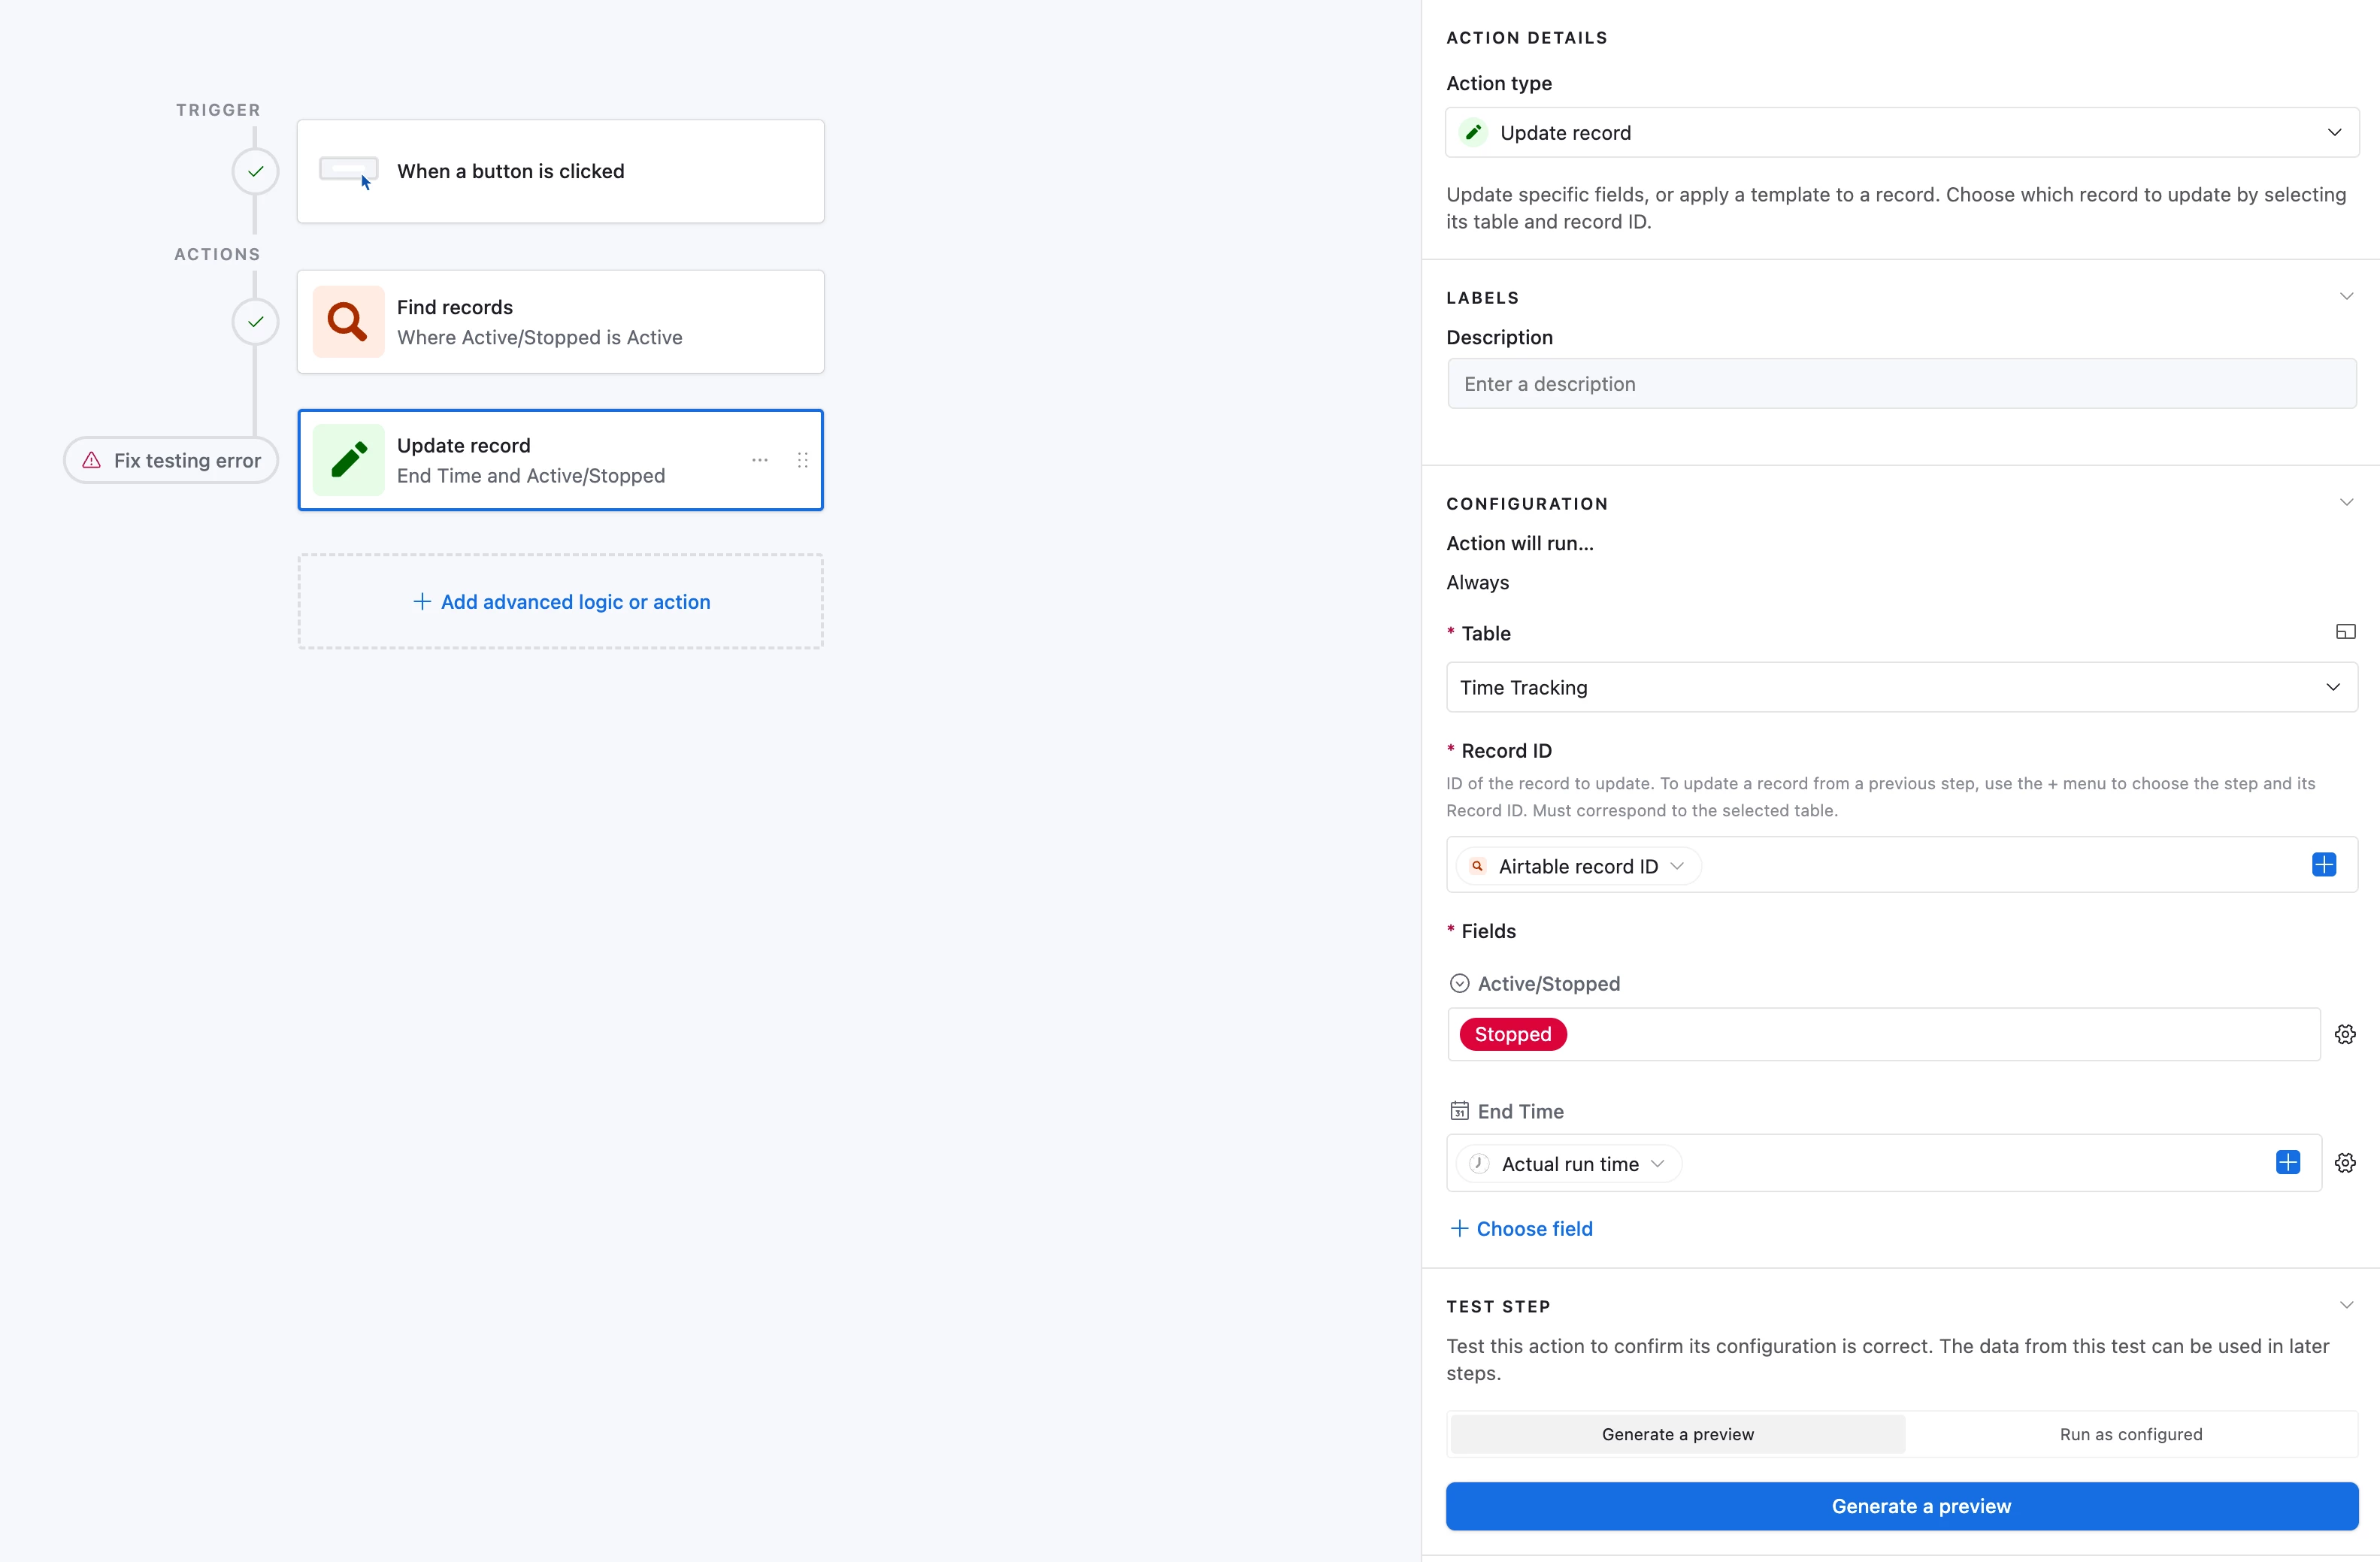Select the Run as configured option

click(x=2130, y=1434)
